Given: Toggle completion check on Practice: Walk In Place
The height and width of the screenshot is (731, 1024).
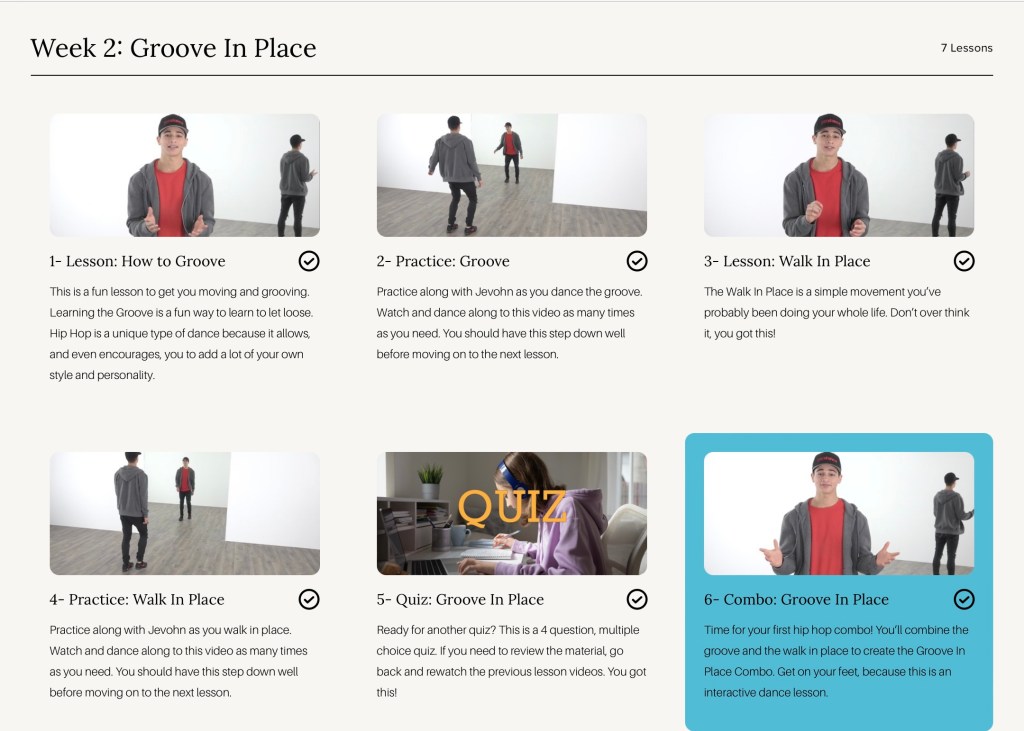Looking at the screenshot, I should (309, 599).
